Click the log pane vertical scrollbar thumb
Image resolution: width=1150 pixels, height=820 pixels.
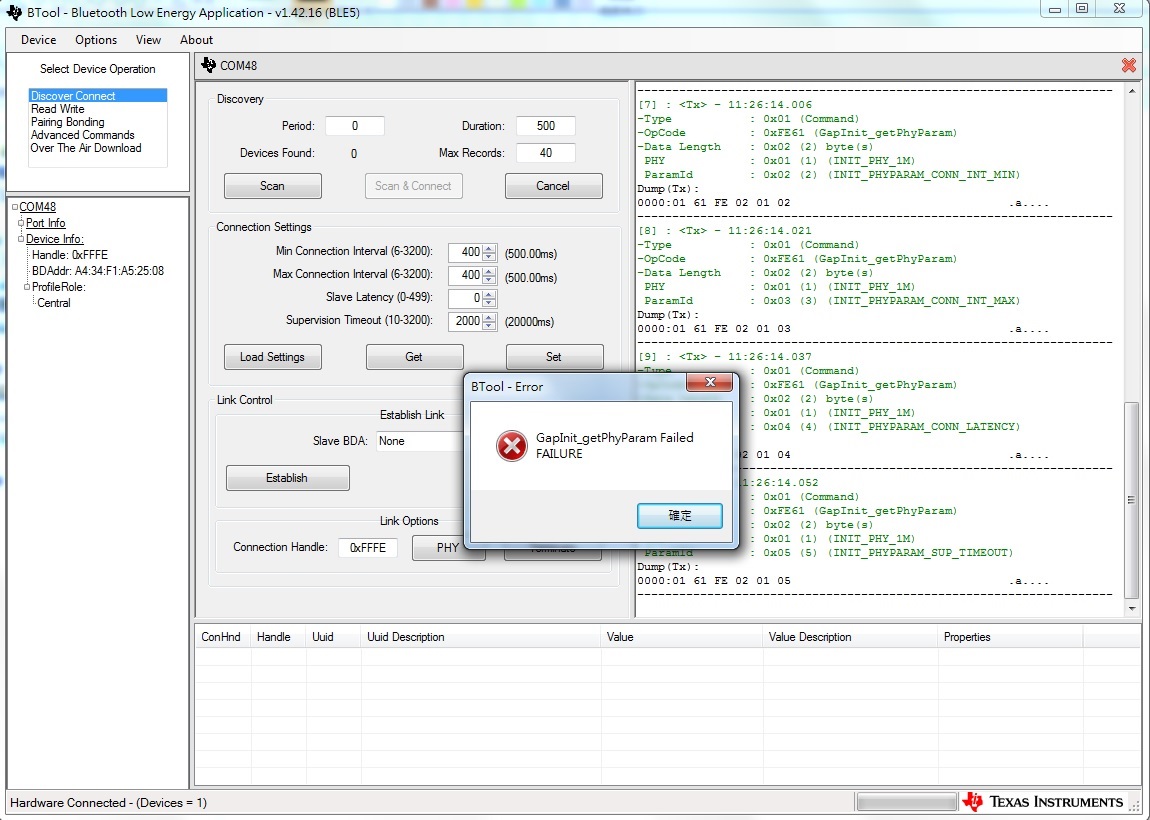point(1132,499)
